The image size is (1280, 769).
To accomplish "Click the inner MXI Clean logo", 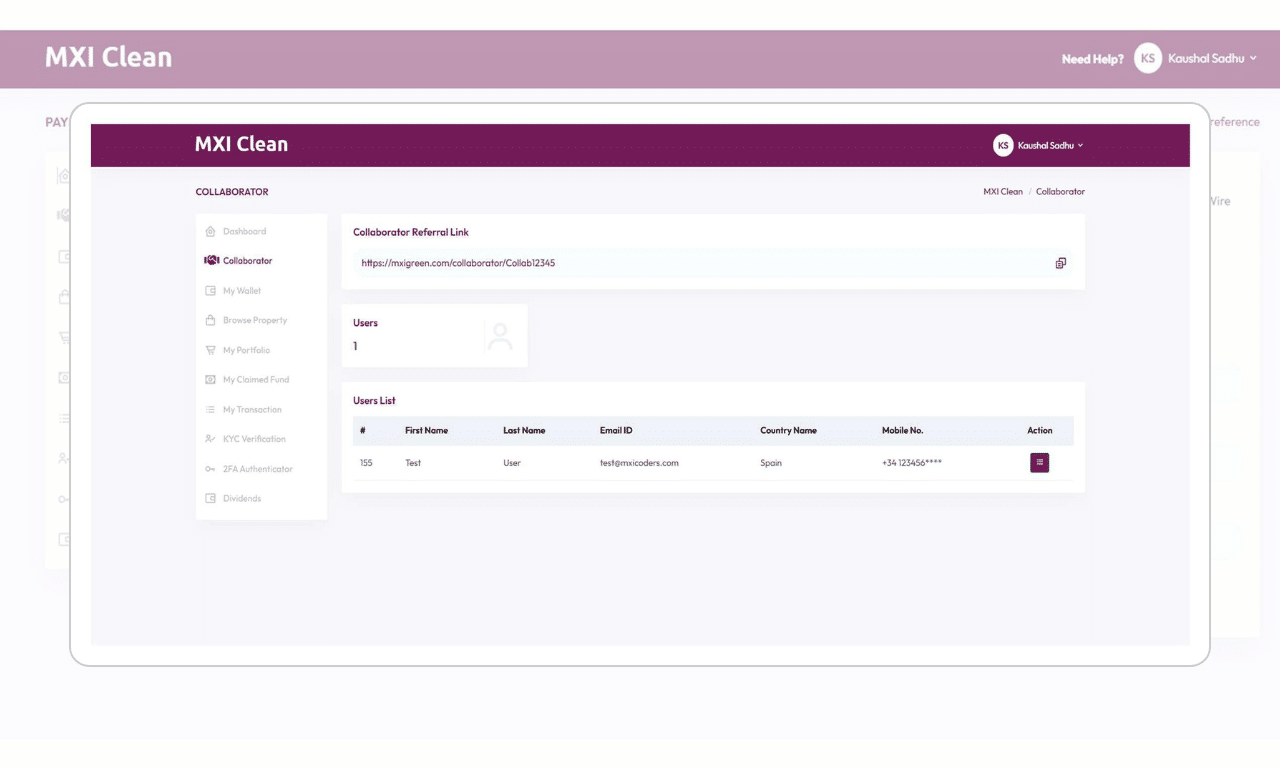I will click(241, 145).
